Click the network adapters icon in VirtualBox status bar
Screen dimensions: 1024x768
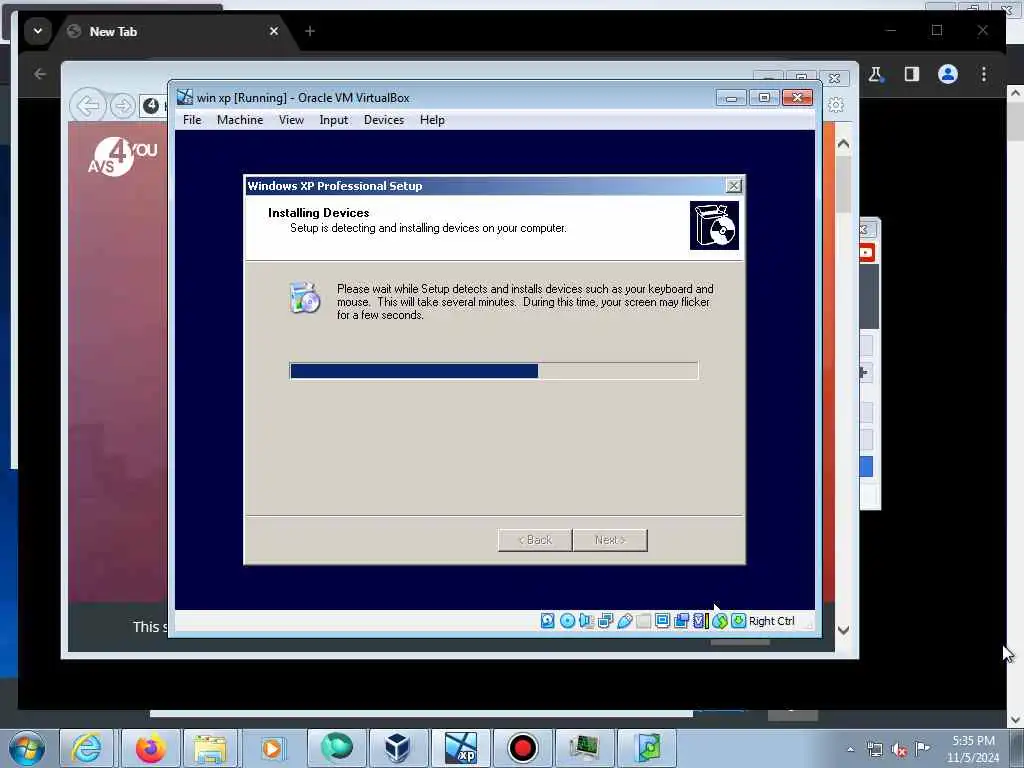coord(605,621)
